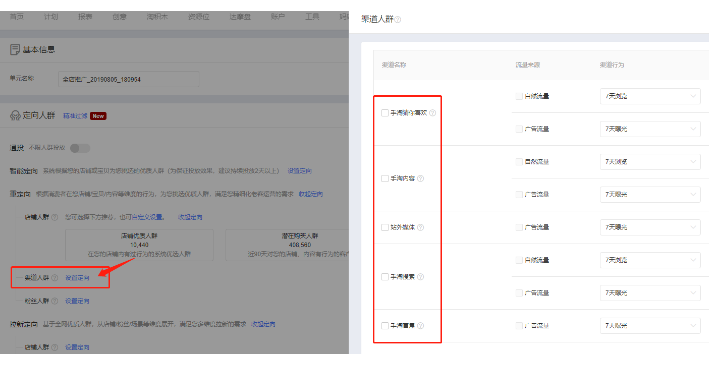Open 7天曝光 dropdown for 手淘搜索 ad traffic
The image size is (709, 371).
pyautogui.click(x=650, y=293)
